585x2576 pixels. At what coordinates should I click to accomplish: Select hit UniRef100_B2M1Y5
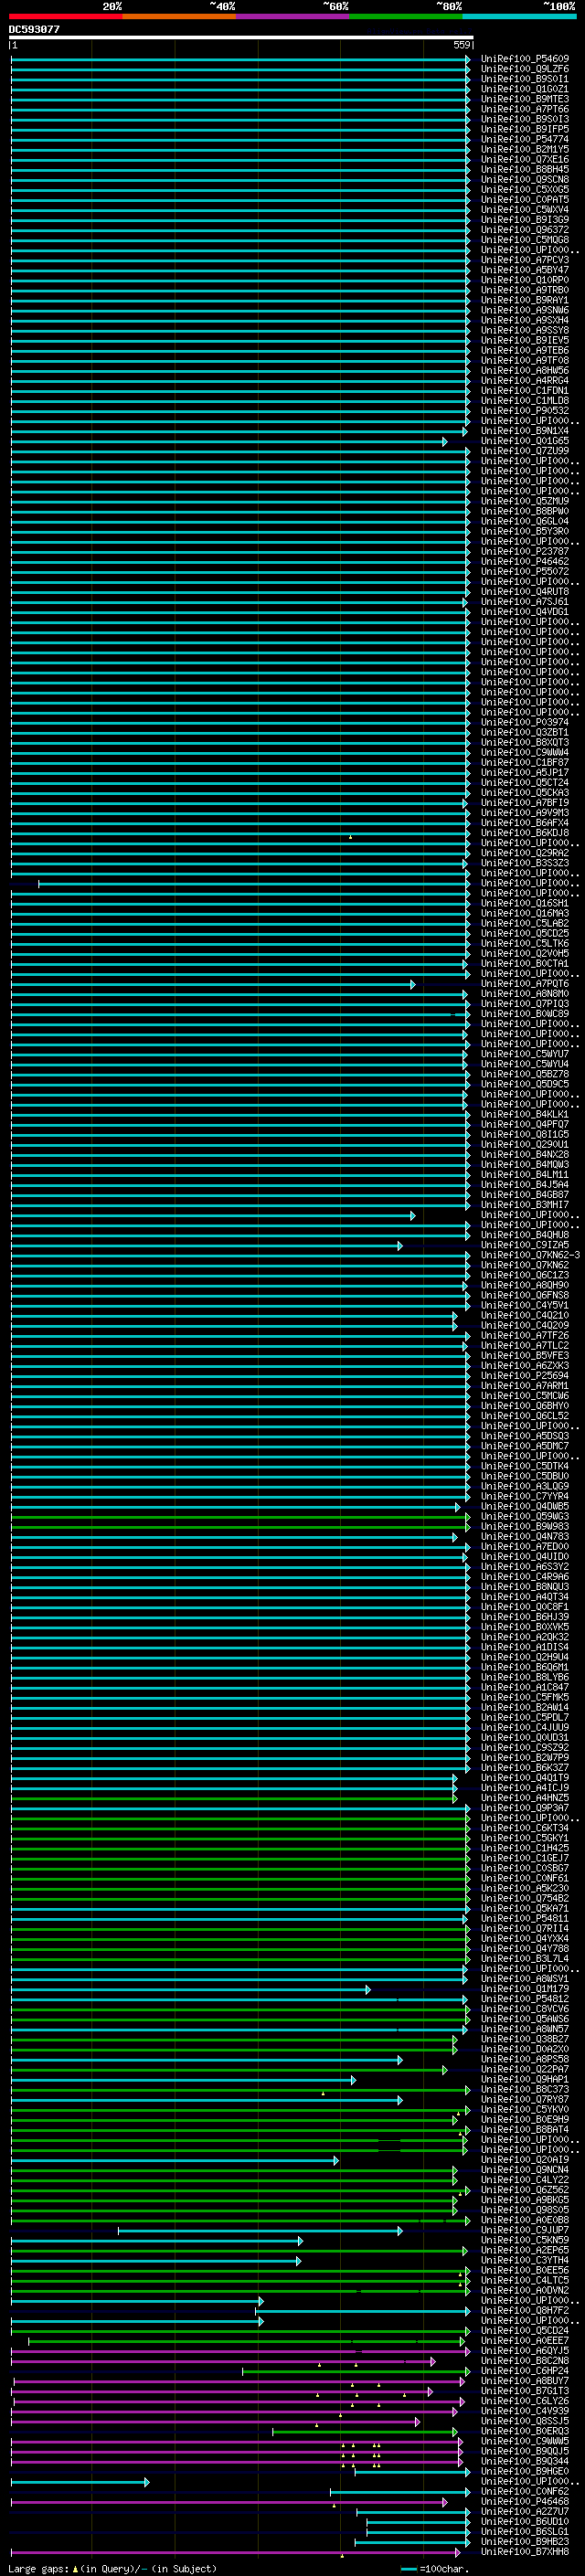(525, 149)
